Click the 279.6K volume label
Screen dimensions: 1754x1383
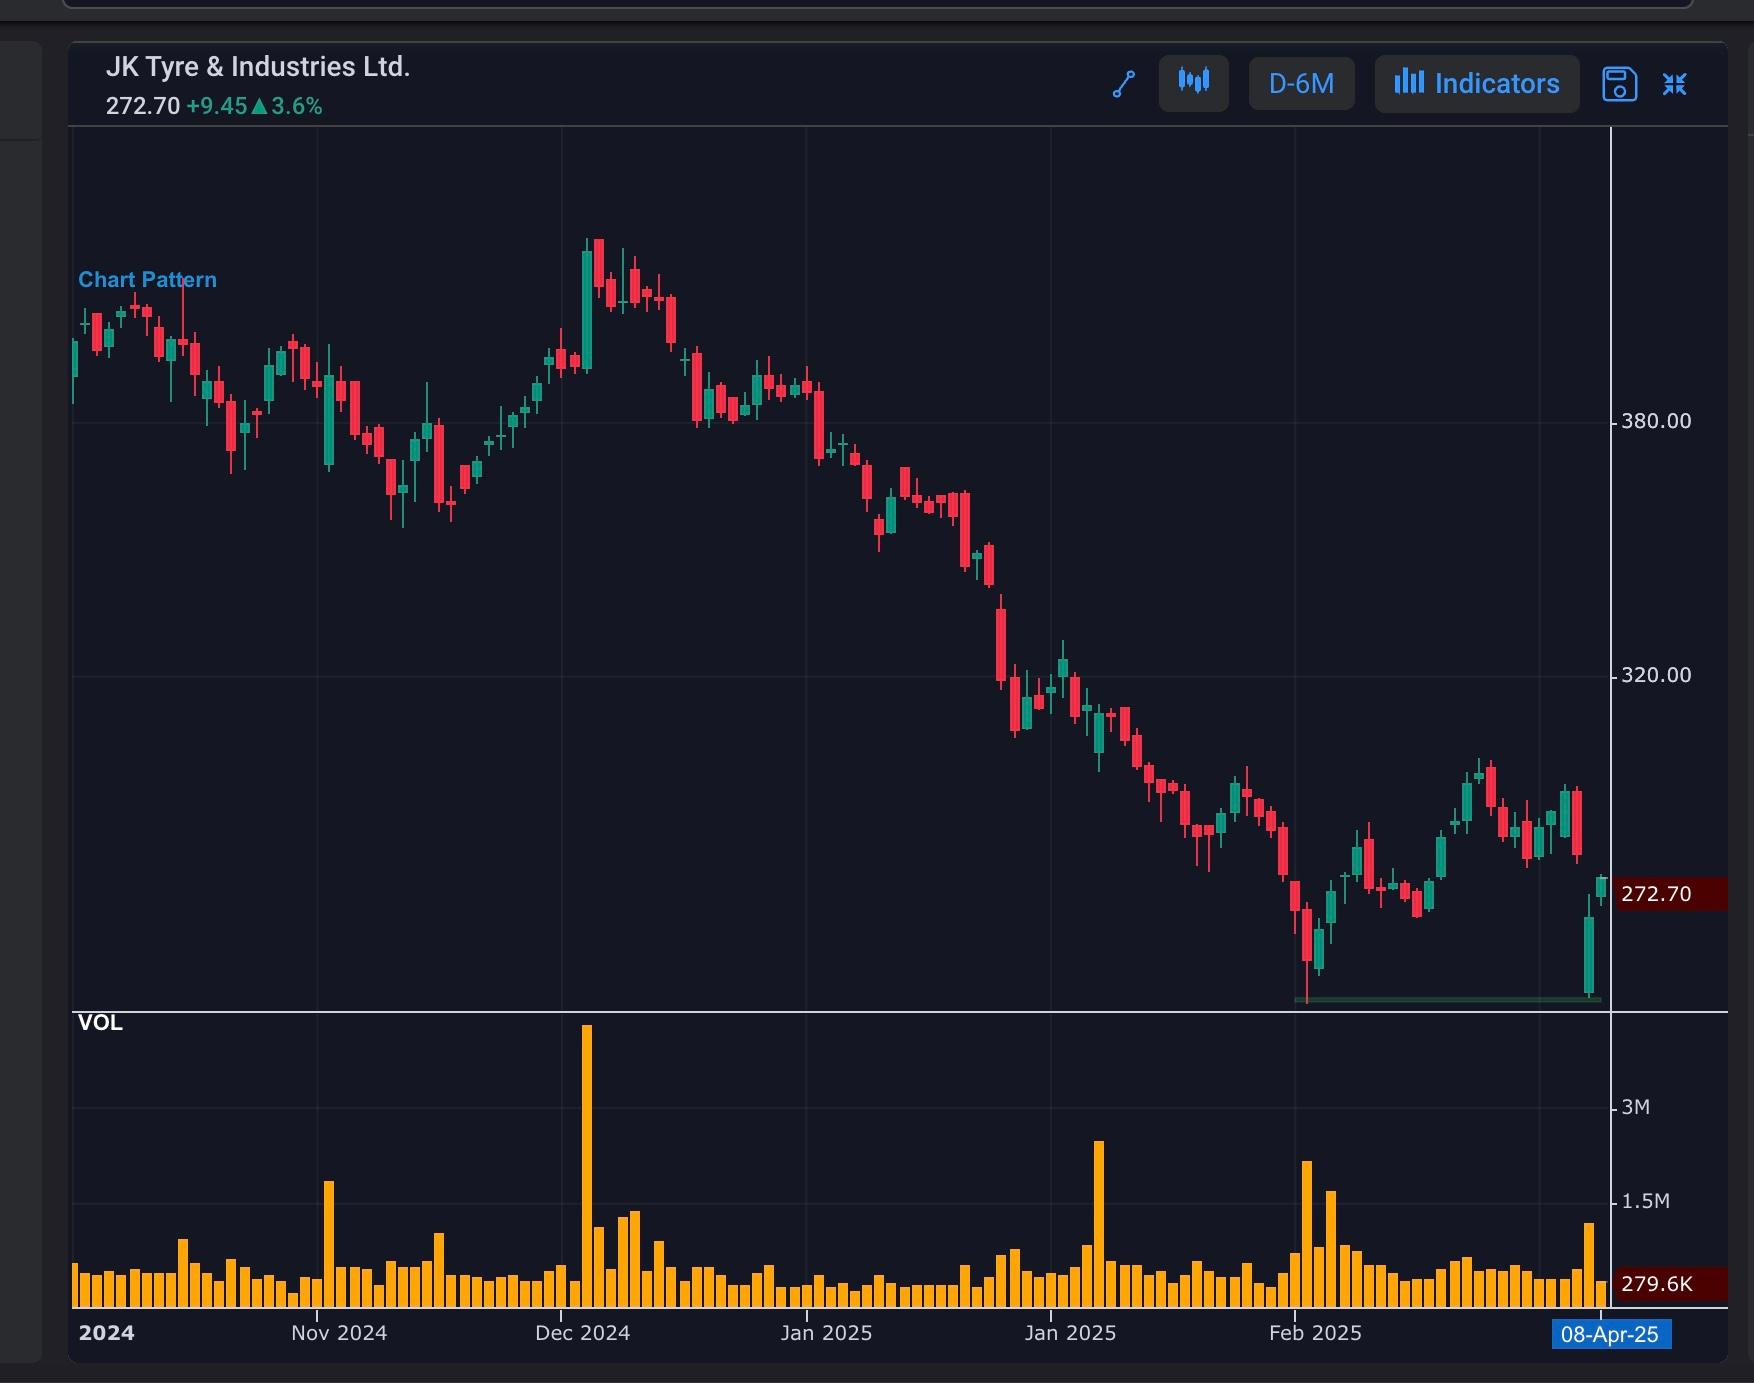pyautogui.click(x=1671, y=1284)
